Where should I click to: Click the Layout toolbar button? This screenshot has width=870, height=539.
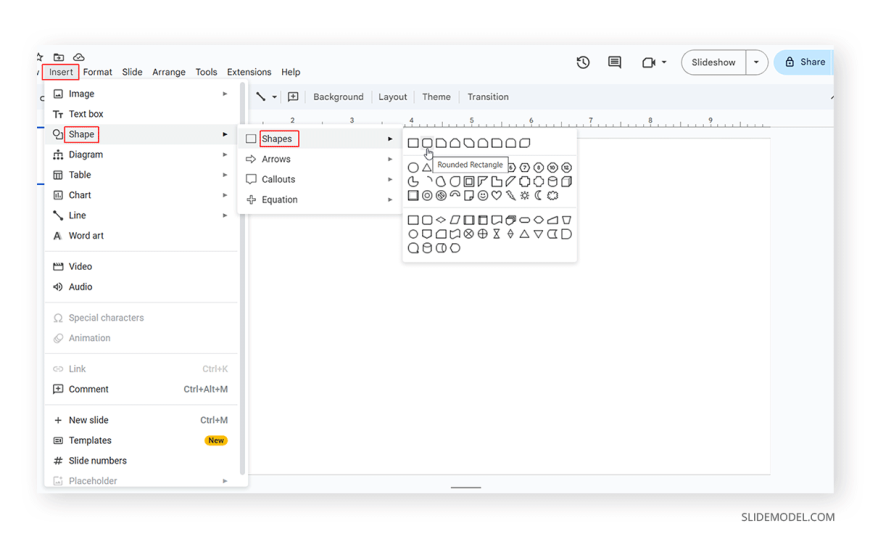(392, 97)
